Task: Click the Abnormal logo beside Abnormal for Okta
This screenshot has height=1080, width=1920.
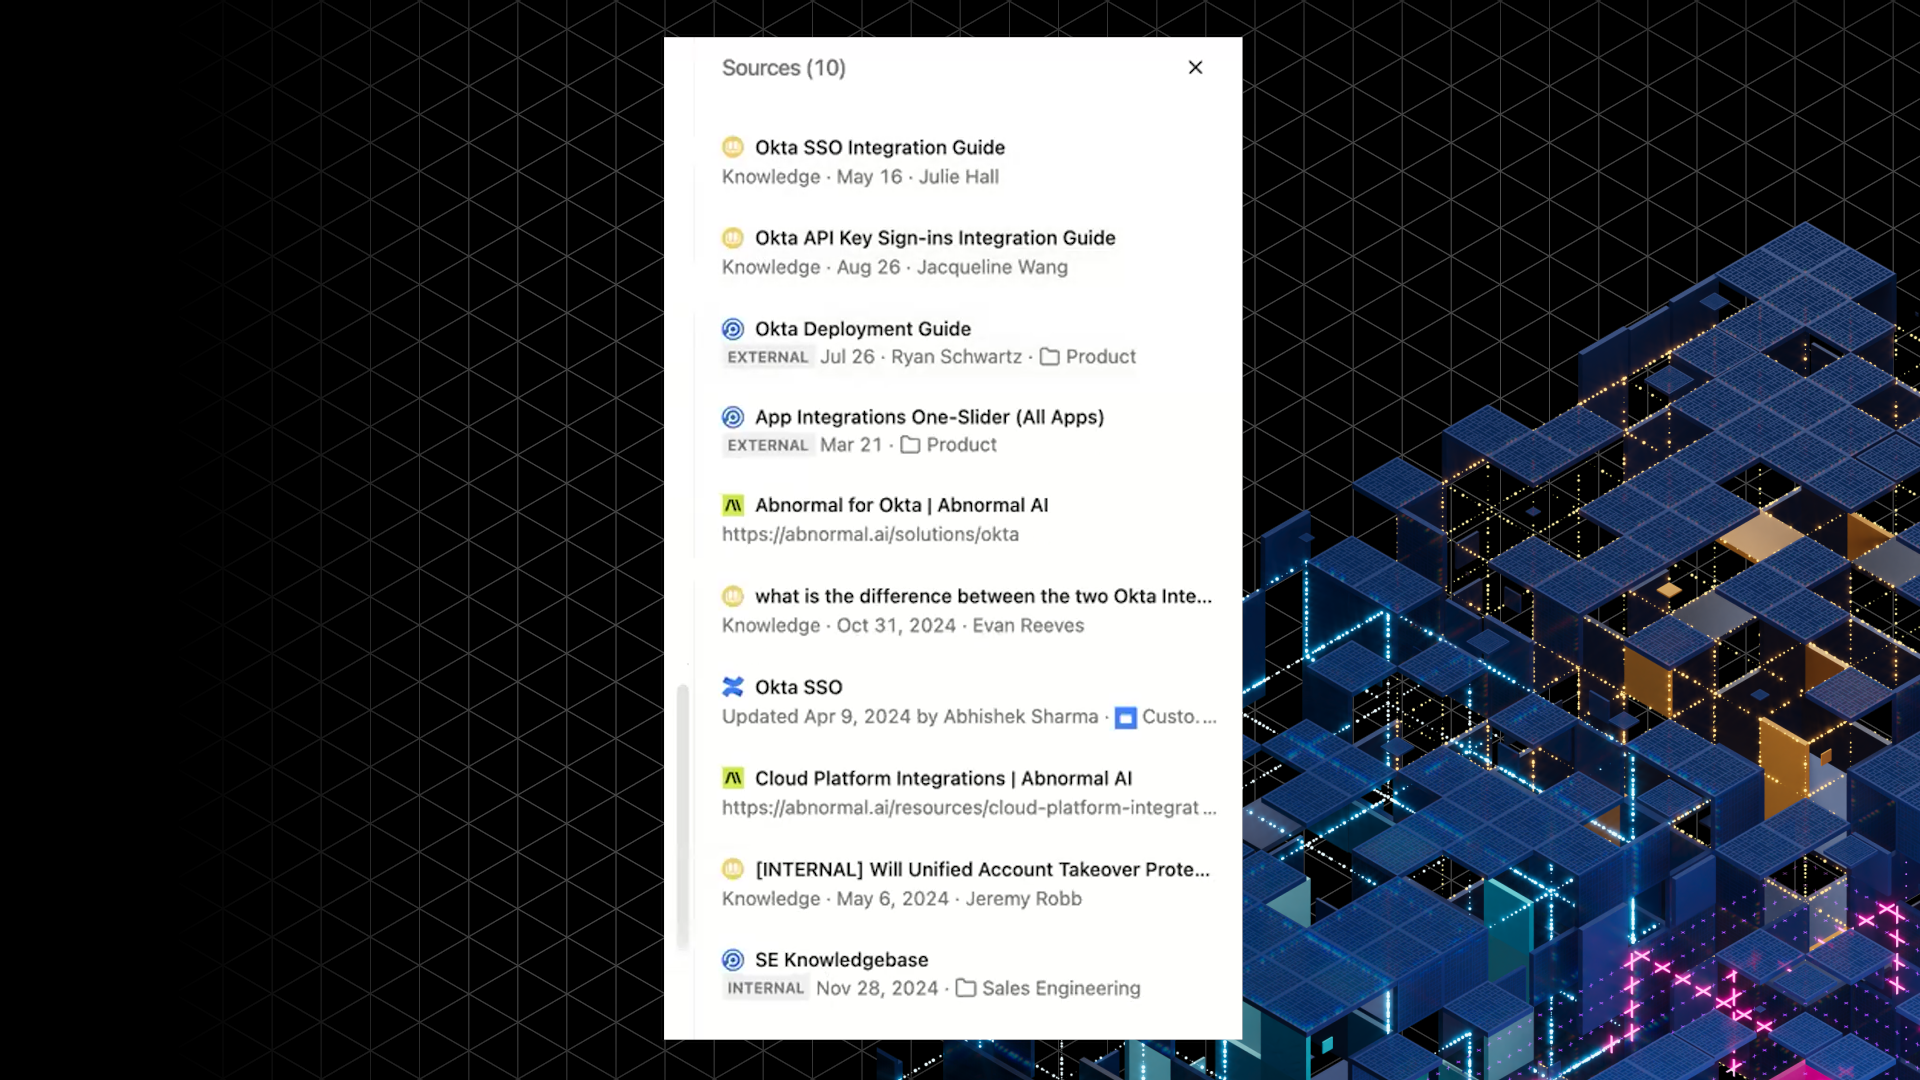Action: pyautogui.click(x=733, y=505)
